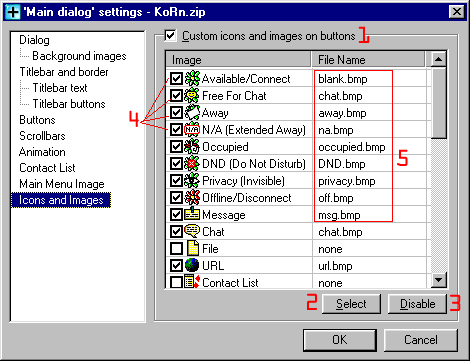Click the off.bmp file name cell
This screenshot has width=470, height=361.
pyautogui.click(x=369, y=198)
